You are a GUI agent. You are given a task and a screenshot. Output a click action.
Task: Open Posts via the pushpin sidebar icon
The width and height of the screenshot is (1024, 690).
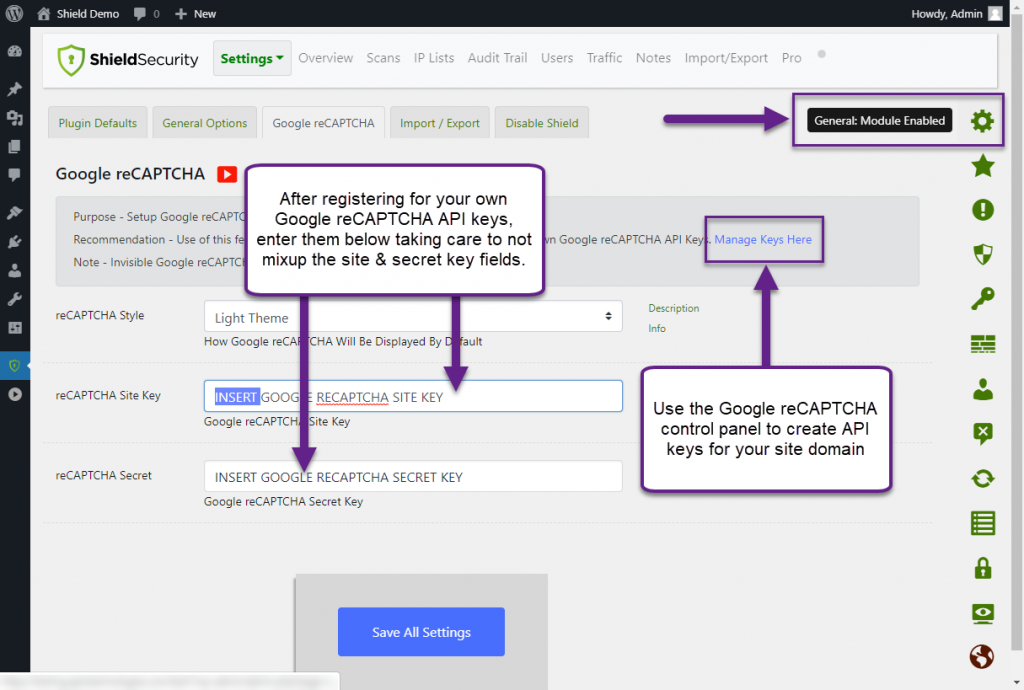14,89
